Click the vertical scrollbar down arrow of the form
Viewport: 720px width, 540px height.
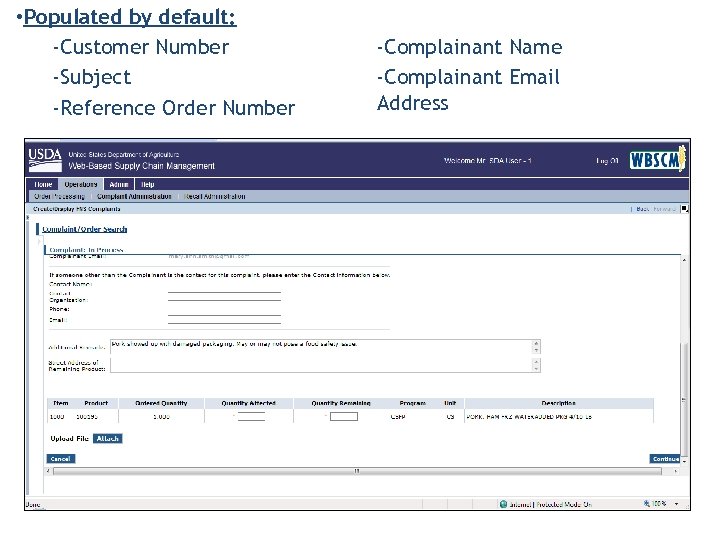click(x=684, y=460)
